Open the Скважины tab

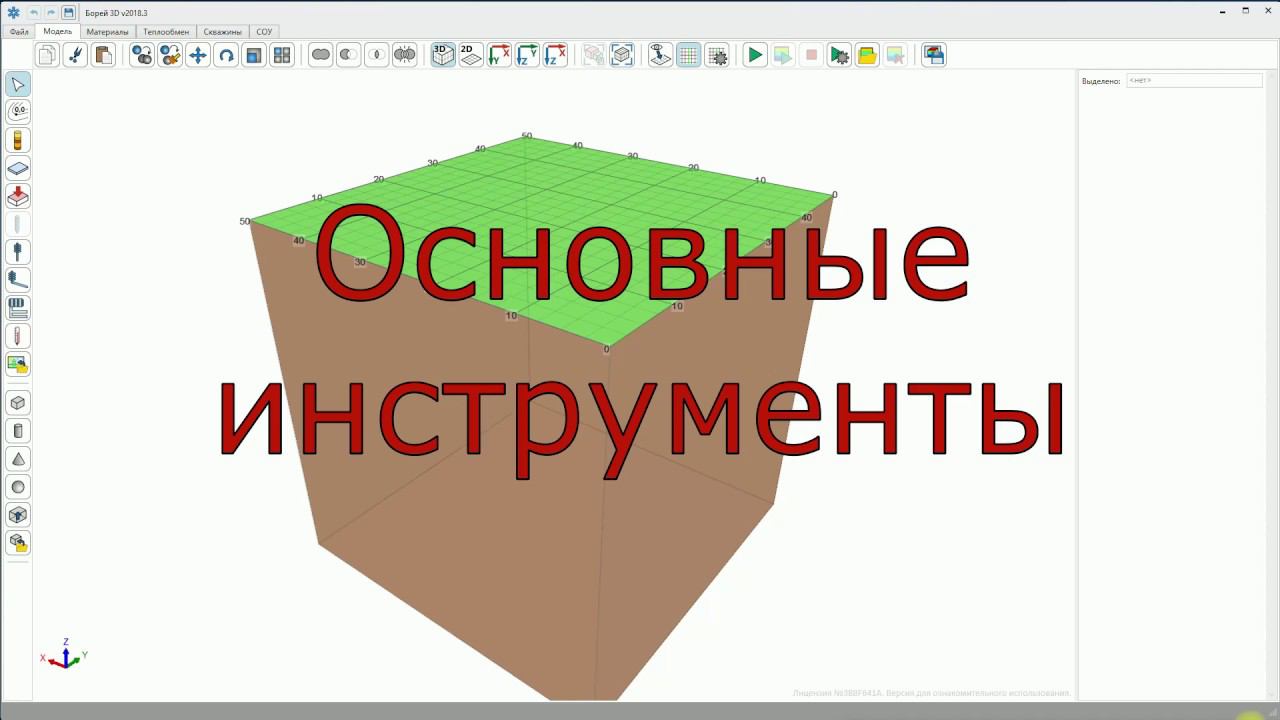[x=223, y=32]
